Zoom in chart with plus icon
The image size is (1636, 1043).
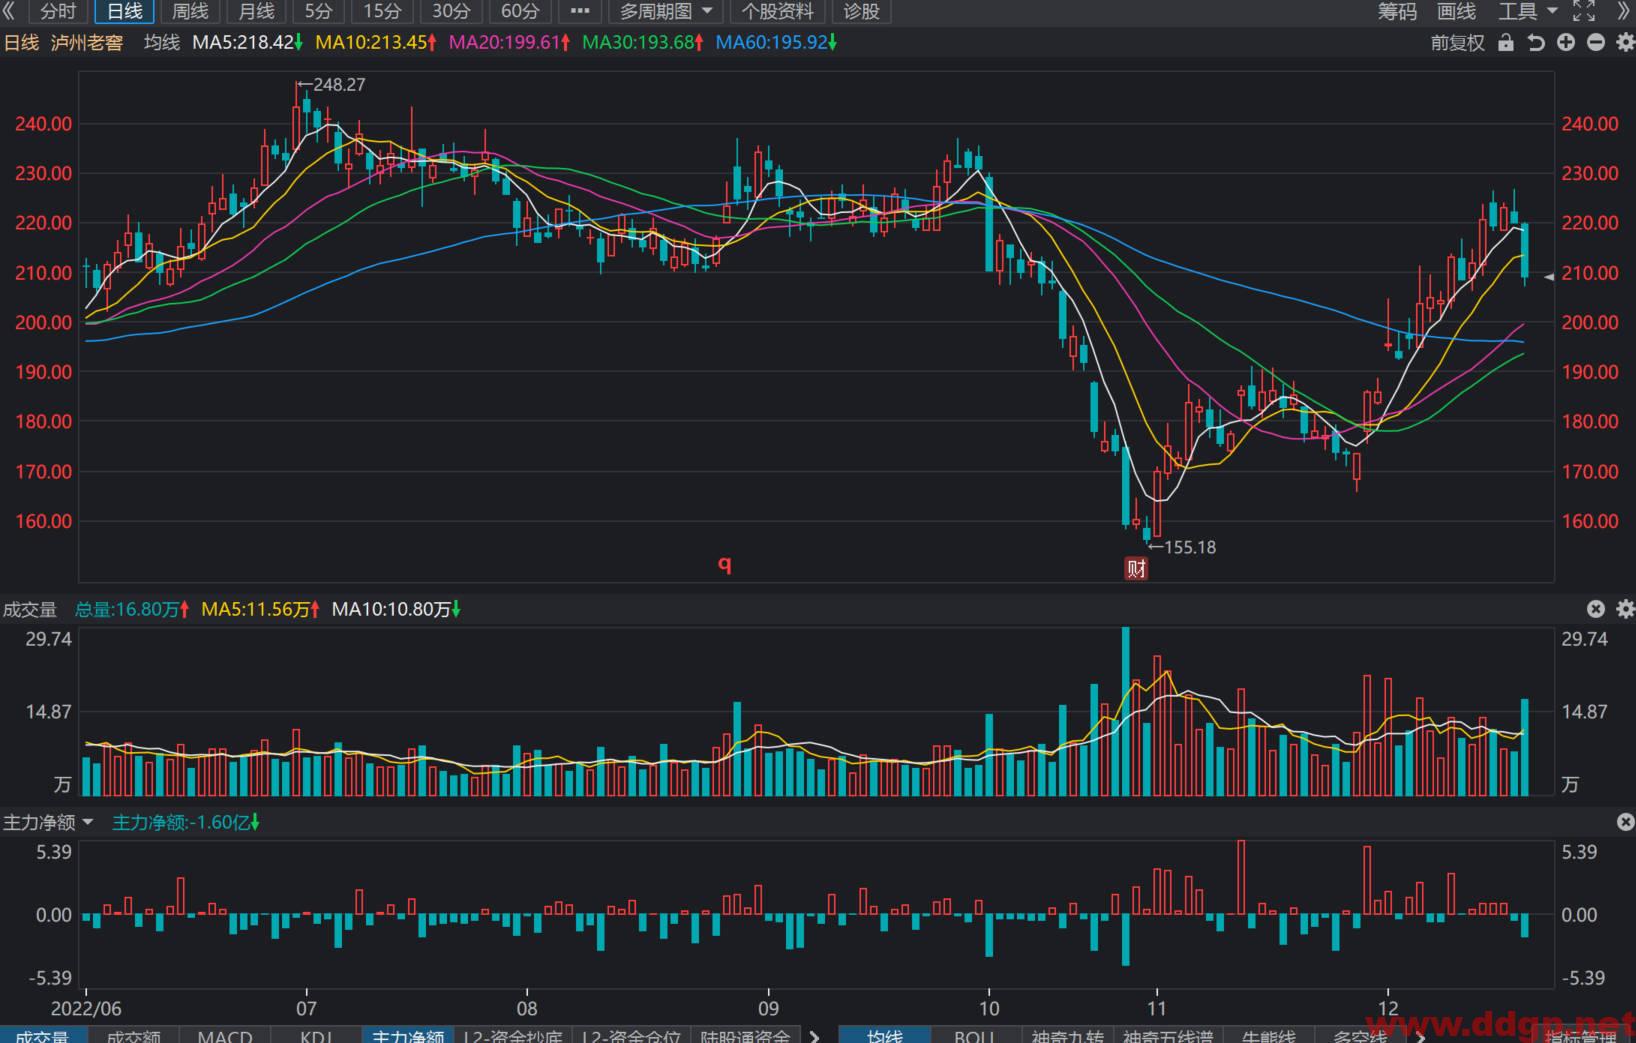tap(1566, 43)
